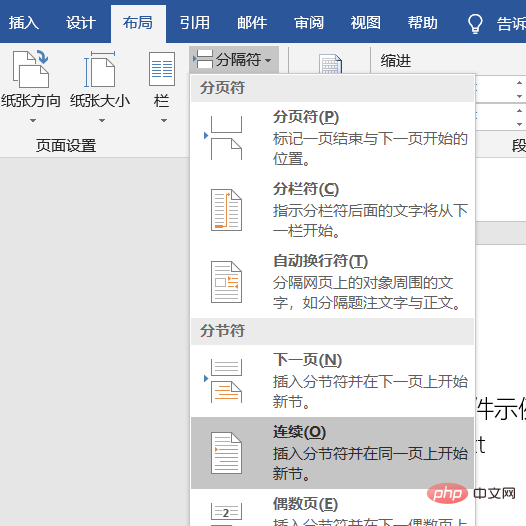
Task: Expand the 栏 dropdown arrow
Action: (164, 120)
